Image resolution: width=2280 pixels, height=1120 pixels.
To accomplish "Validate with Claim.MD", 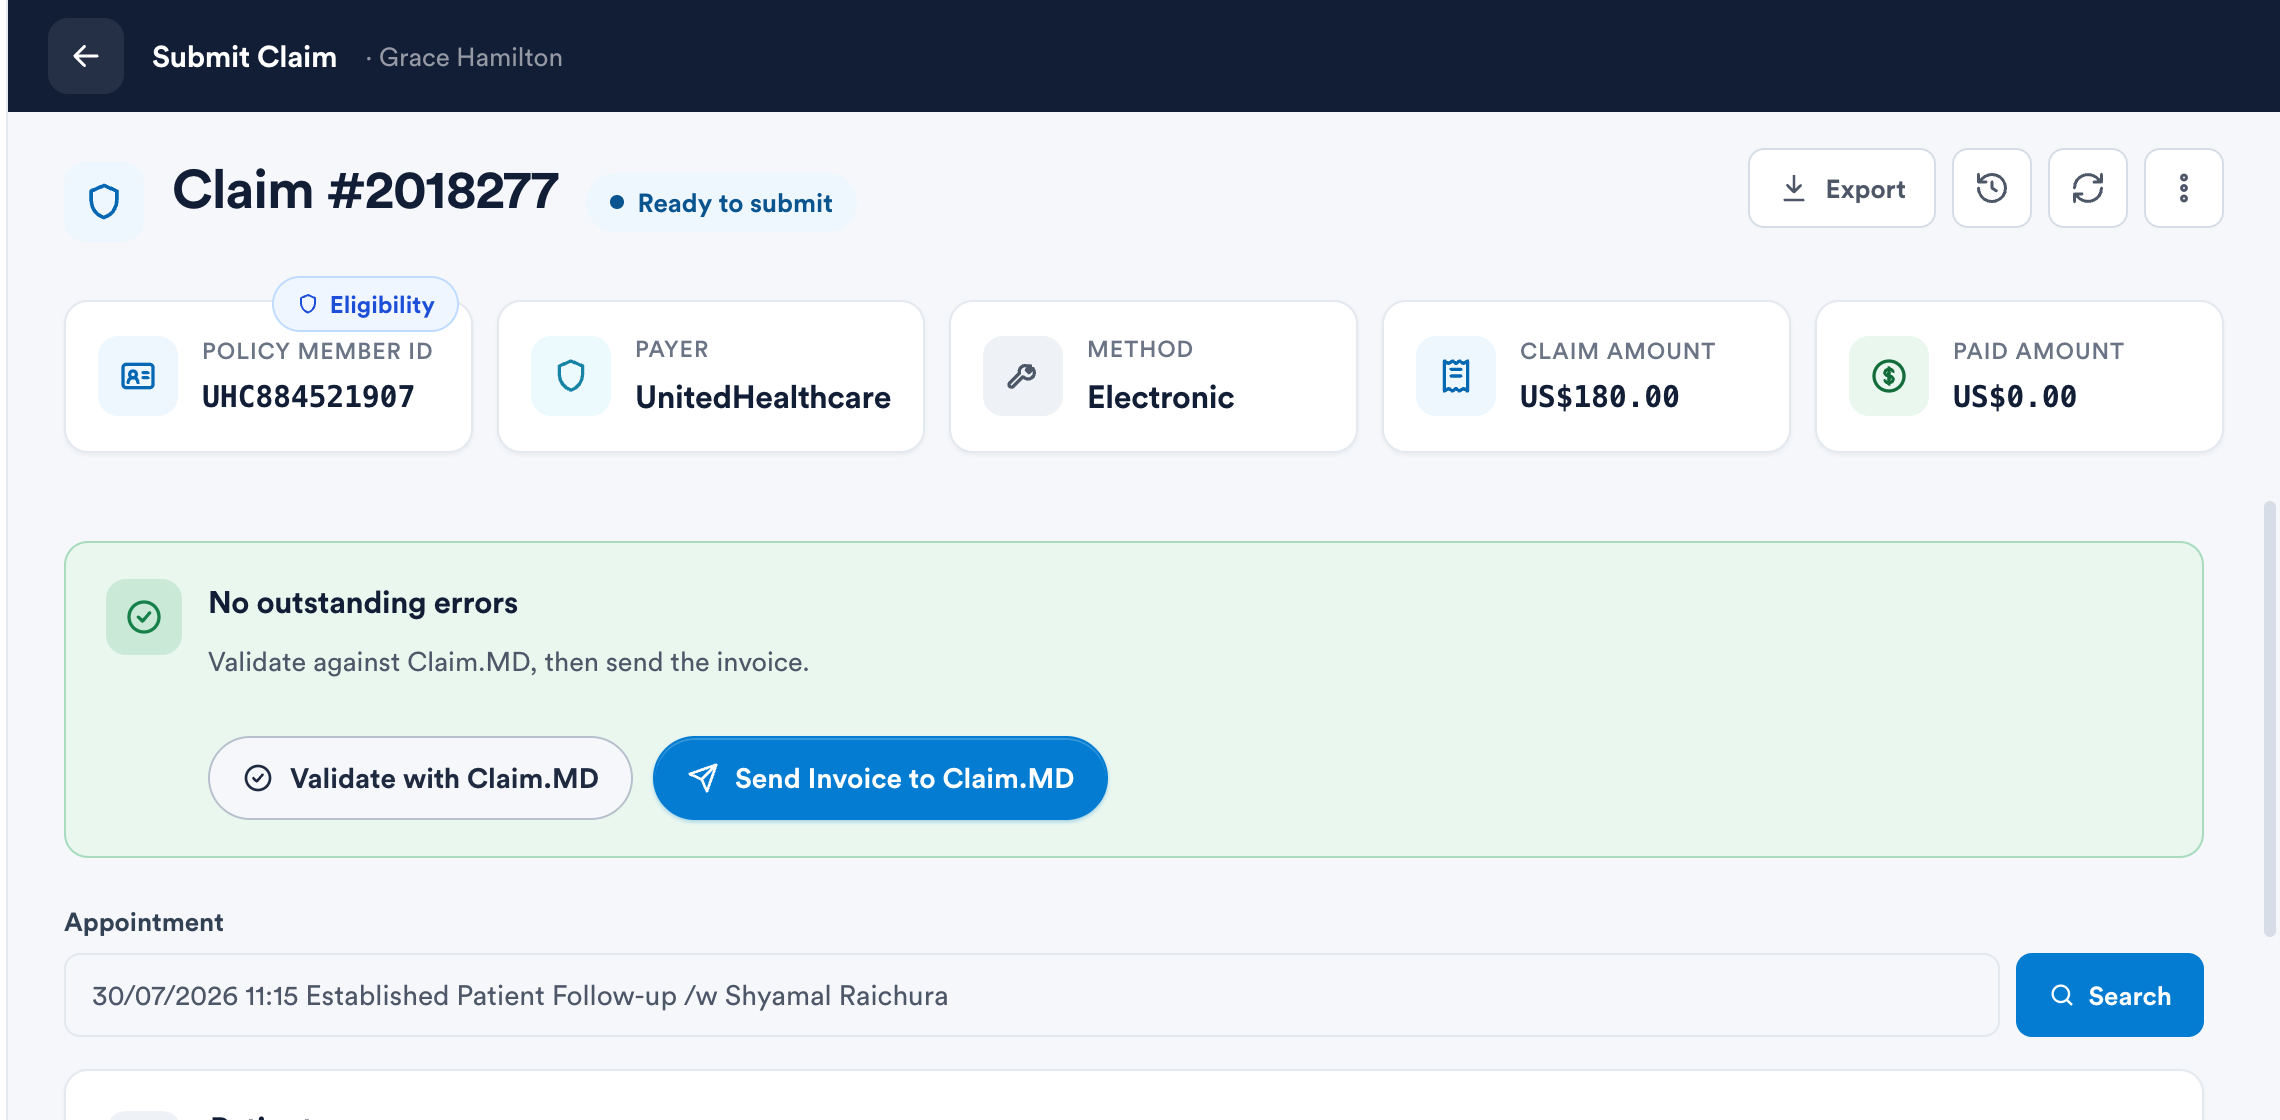I will pos(420,778).
